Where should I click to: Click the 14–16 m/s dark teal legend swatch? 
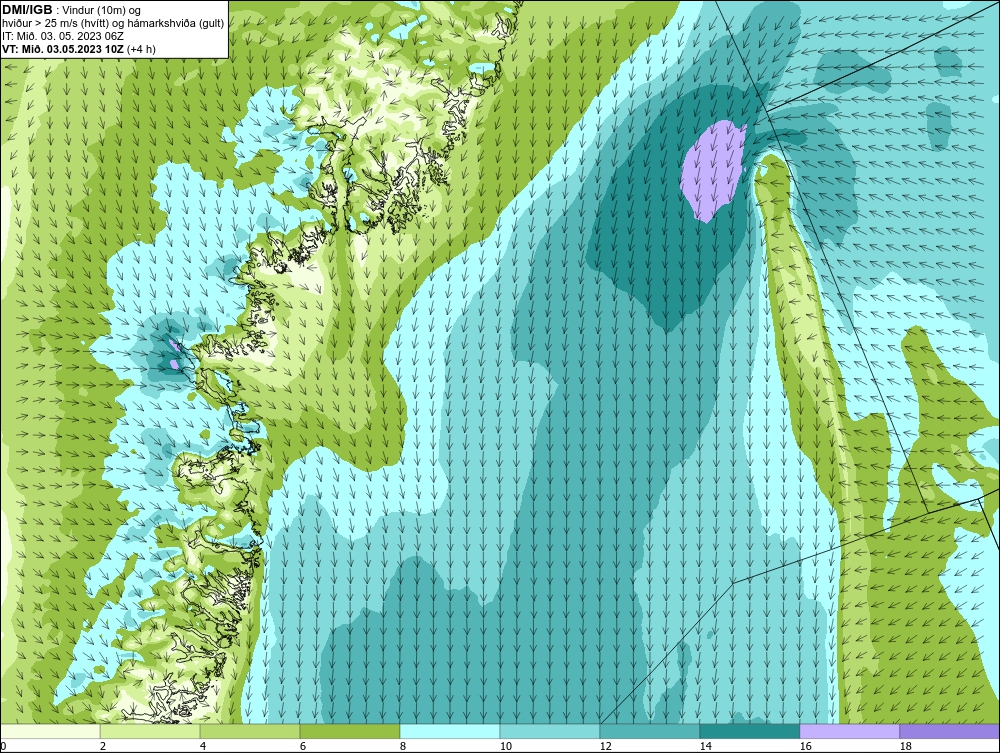pos(749,731)
